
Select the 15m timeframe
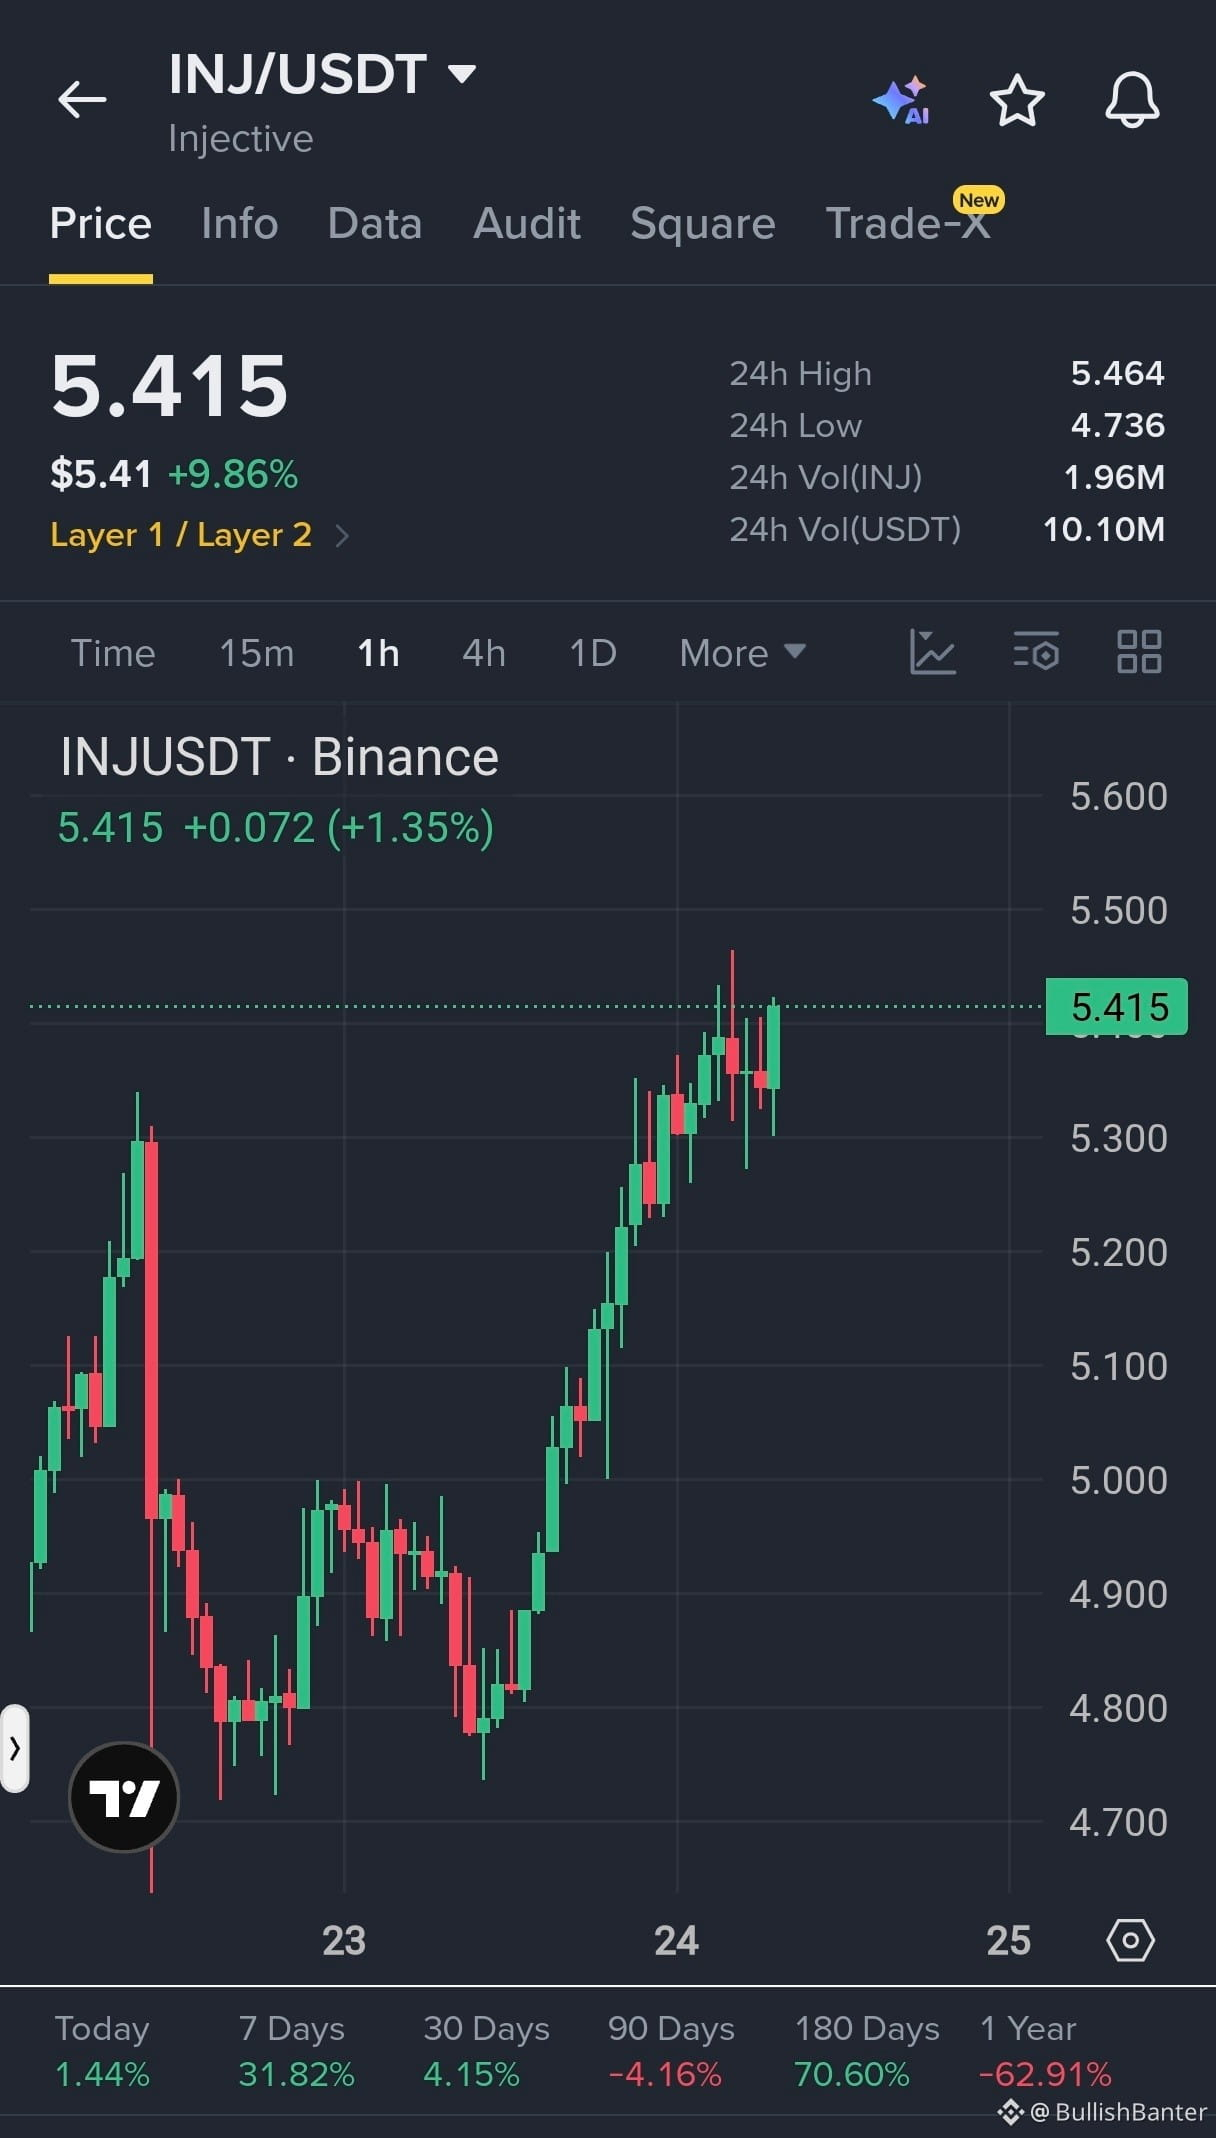tap(257, 653)
